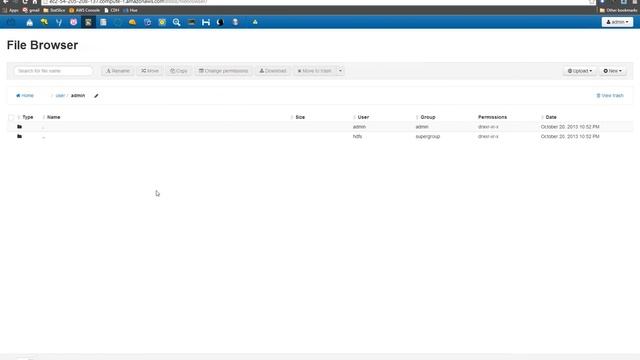Open the New dropdown

click(x=613, y=71)
